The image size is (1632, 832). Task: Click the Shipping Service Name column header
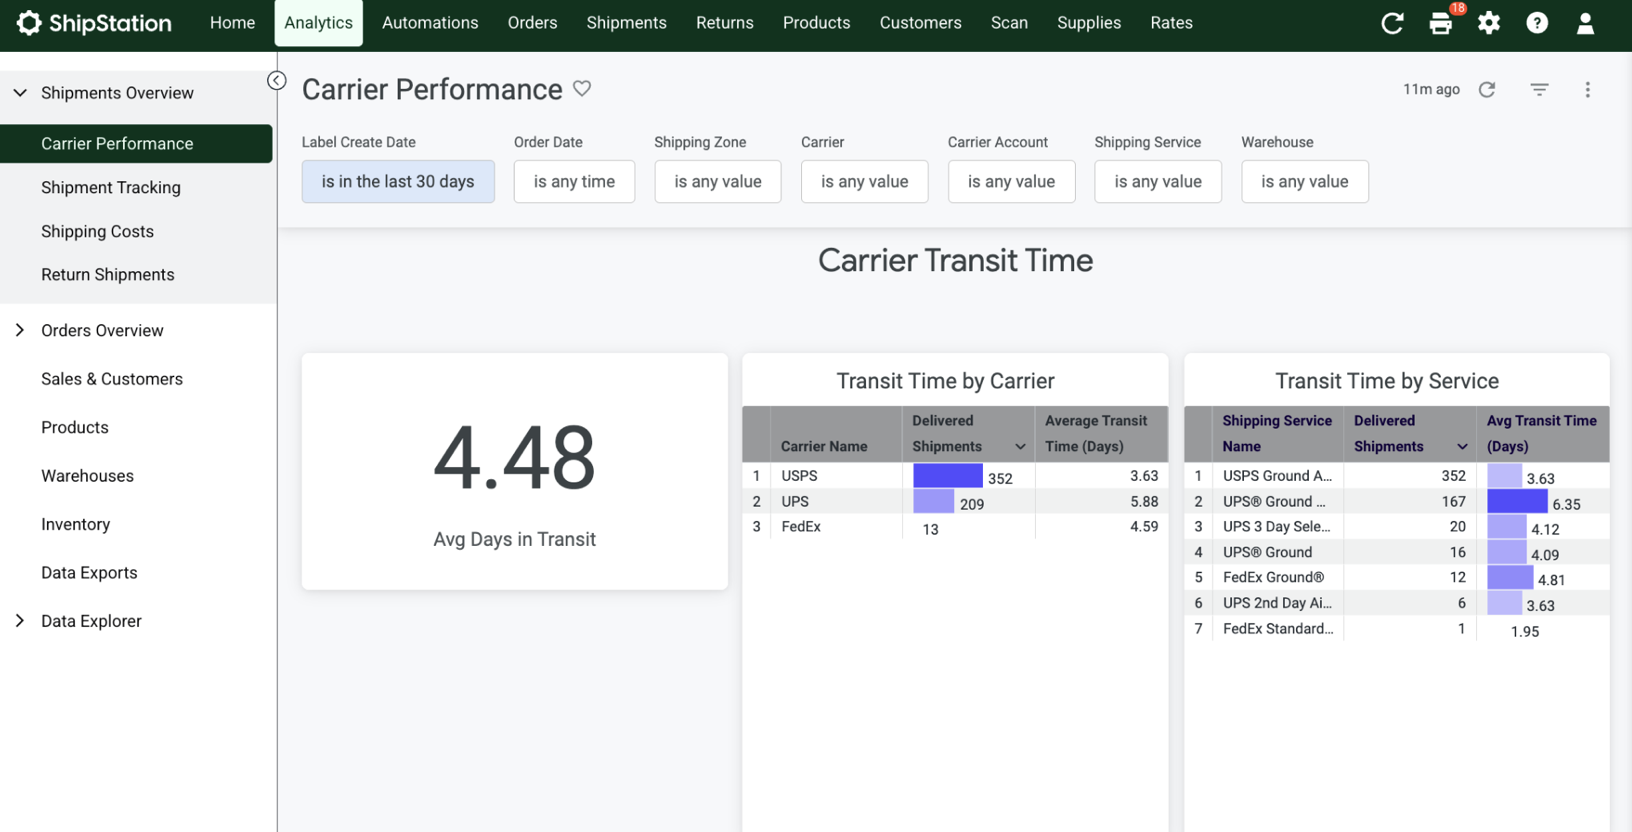click(x=1277, y=434)
